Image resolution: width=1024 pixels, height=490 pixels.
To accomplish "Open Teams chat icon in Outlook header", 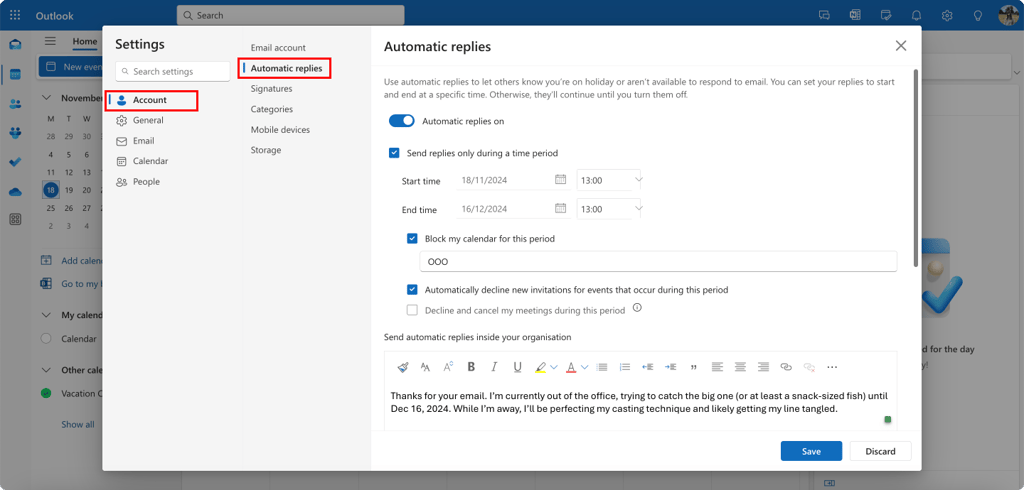I will [x=825, y=16].
